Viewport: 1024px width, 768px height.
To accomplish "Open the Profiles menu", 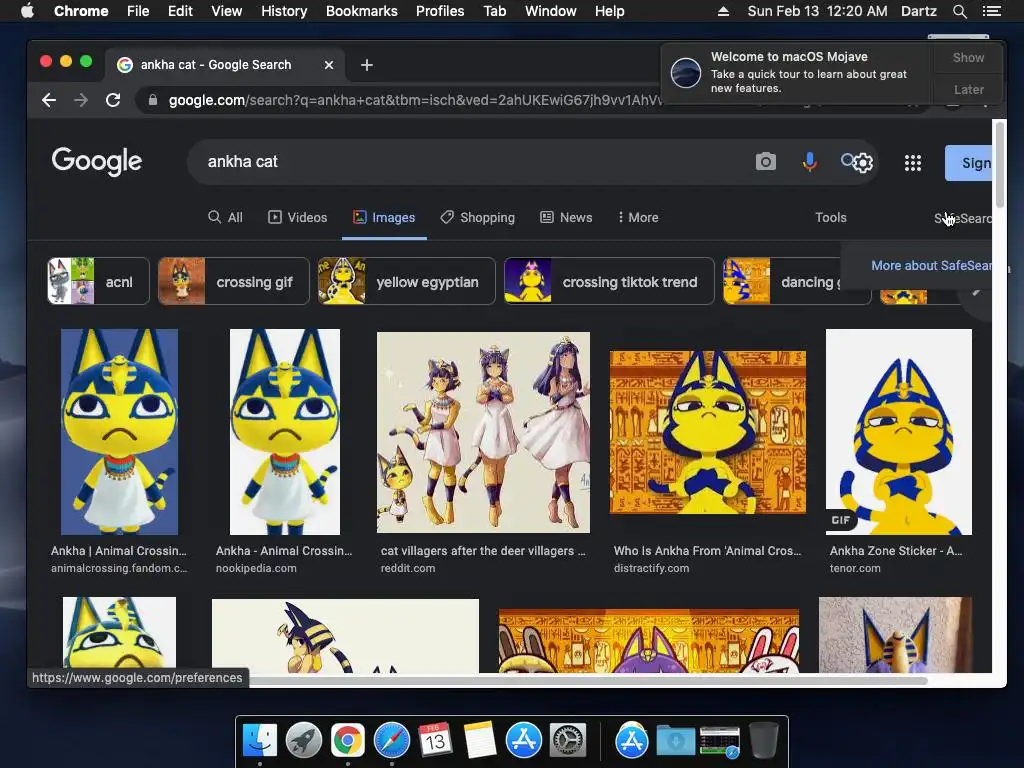I will click(x=440, y=11).
